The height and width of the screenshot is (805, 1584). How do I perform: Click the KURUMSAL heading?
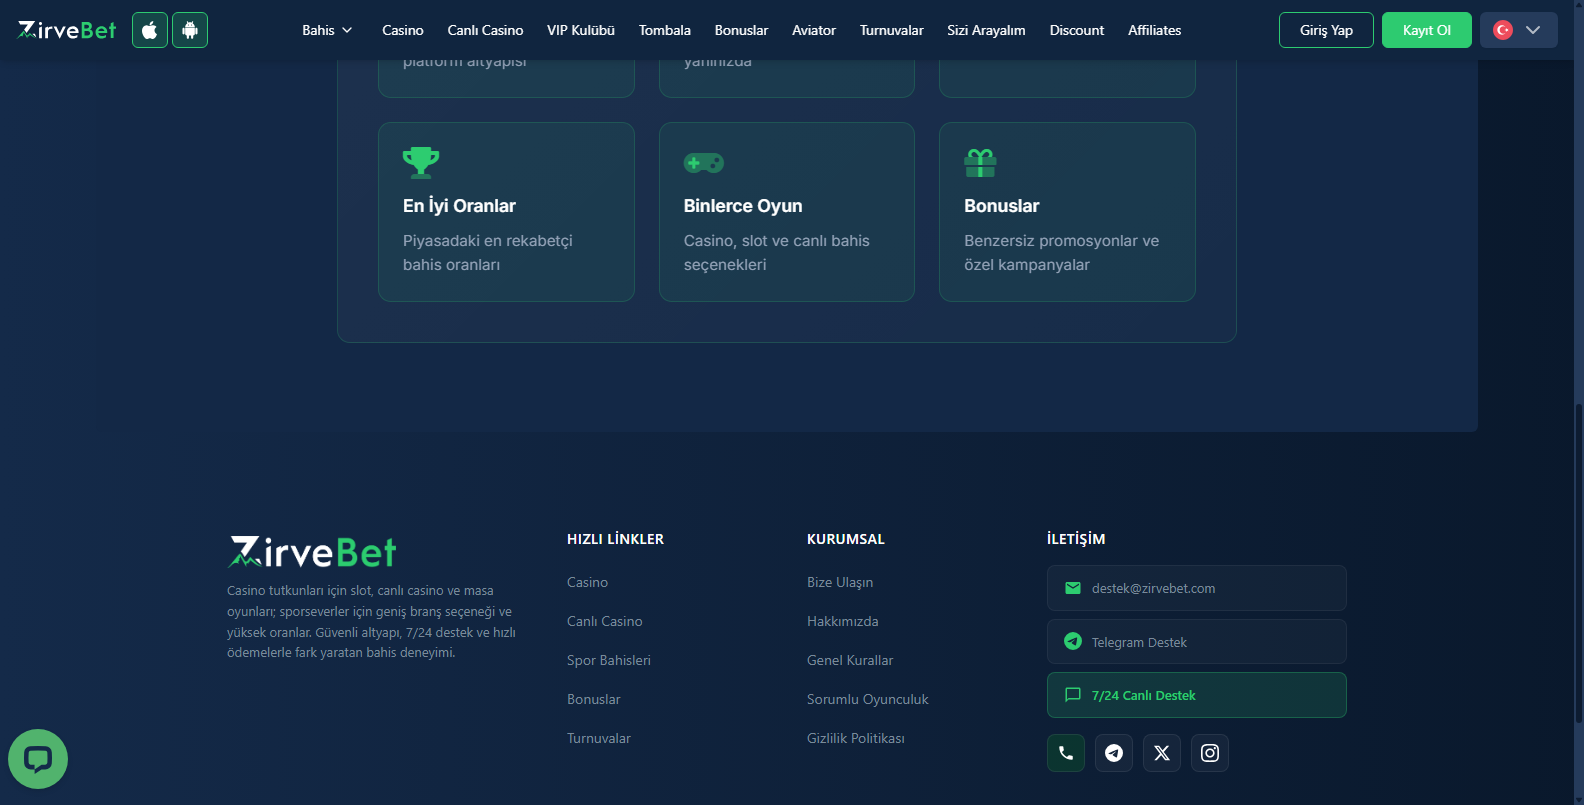click(846, 539)
